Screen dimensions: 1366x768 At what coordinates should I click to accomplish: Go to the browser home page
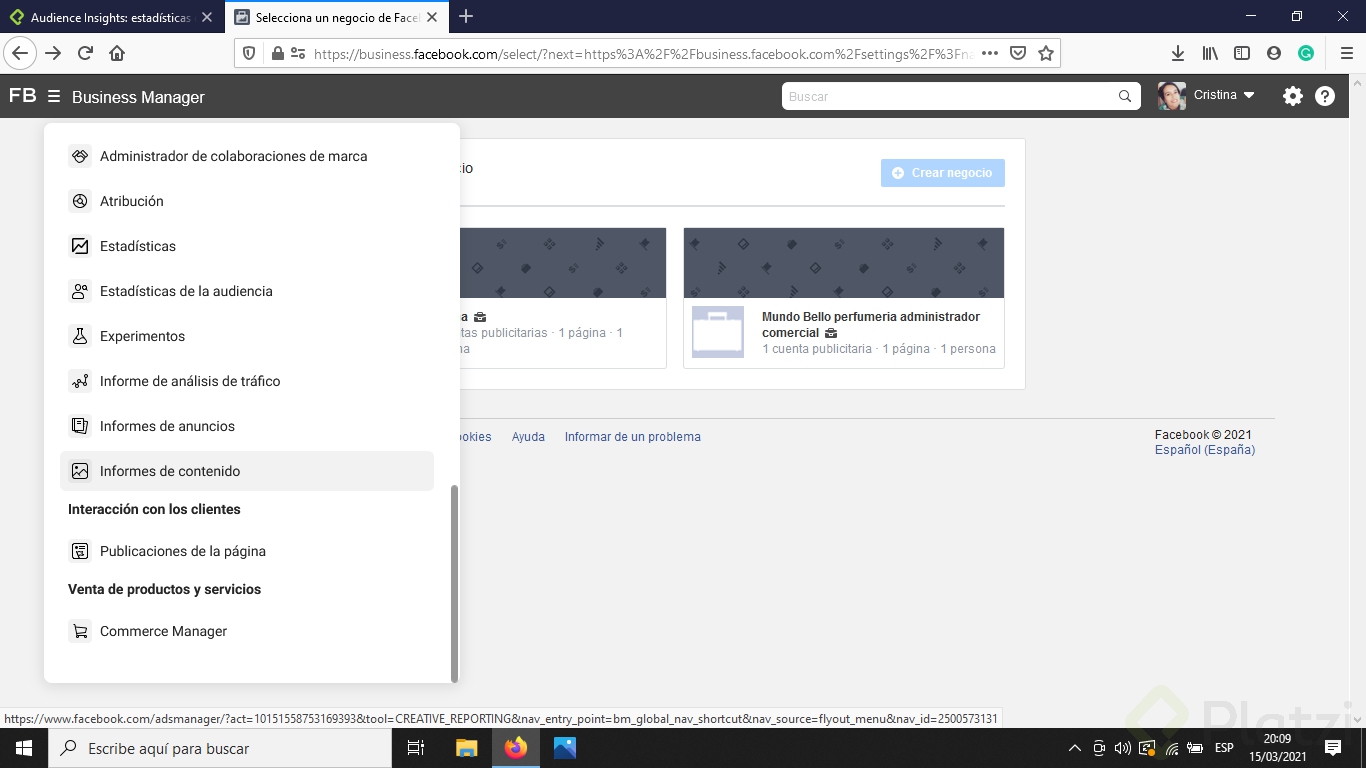click(117, 53)
